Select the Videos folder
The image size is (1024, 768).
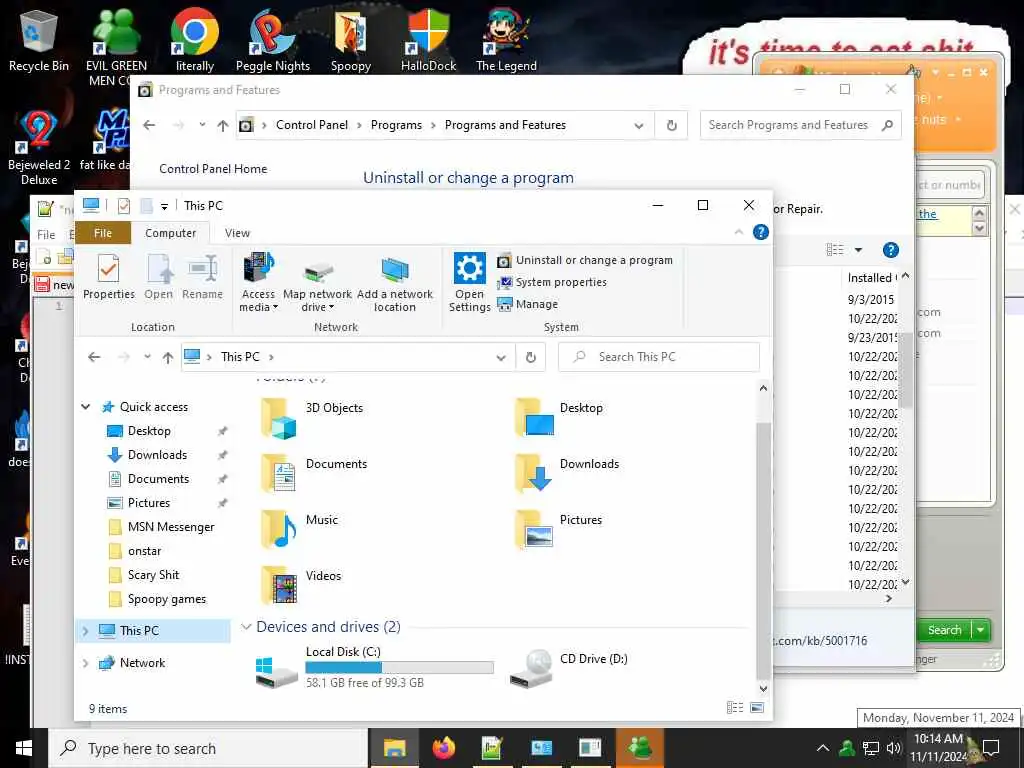click(301, 585)
